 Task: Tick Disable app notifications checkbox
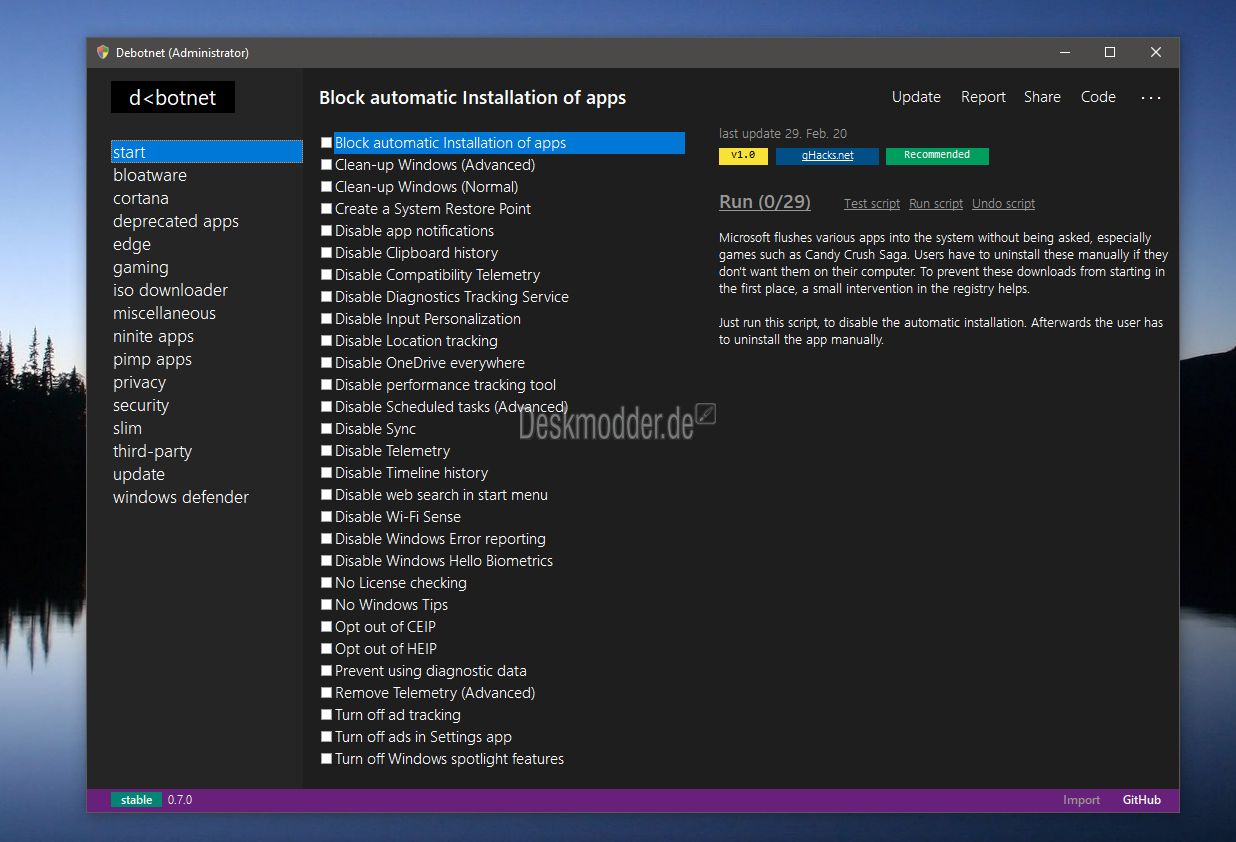(x=326, y=231)
